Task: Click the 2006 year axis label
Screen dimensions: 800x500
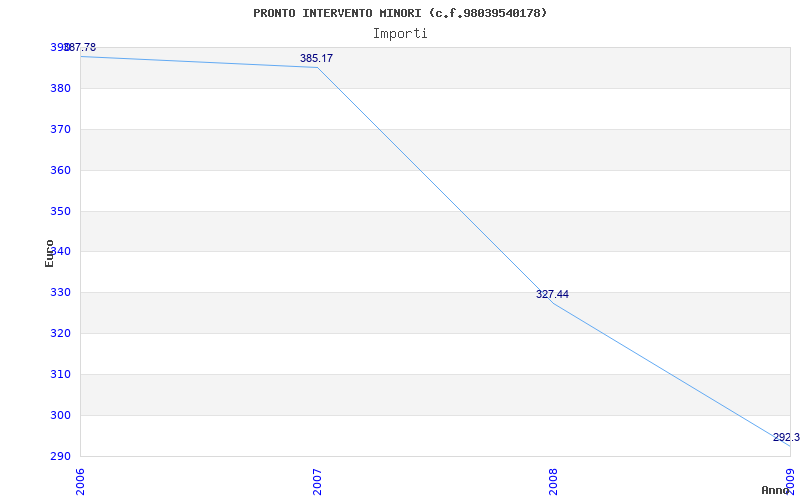Action: click(x=80, y=482)
